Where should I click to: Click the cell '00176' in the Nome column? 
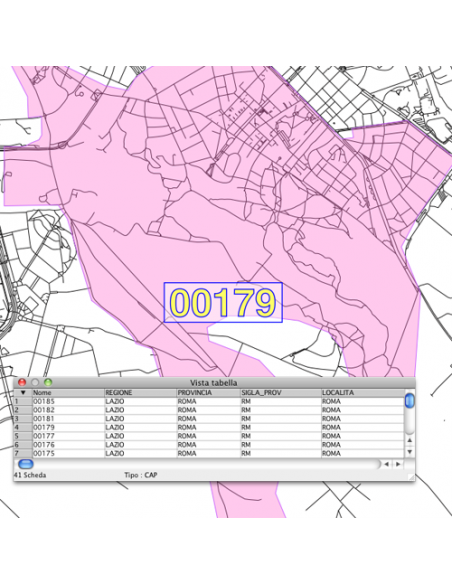[x=68, y=445]
